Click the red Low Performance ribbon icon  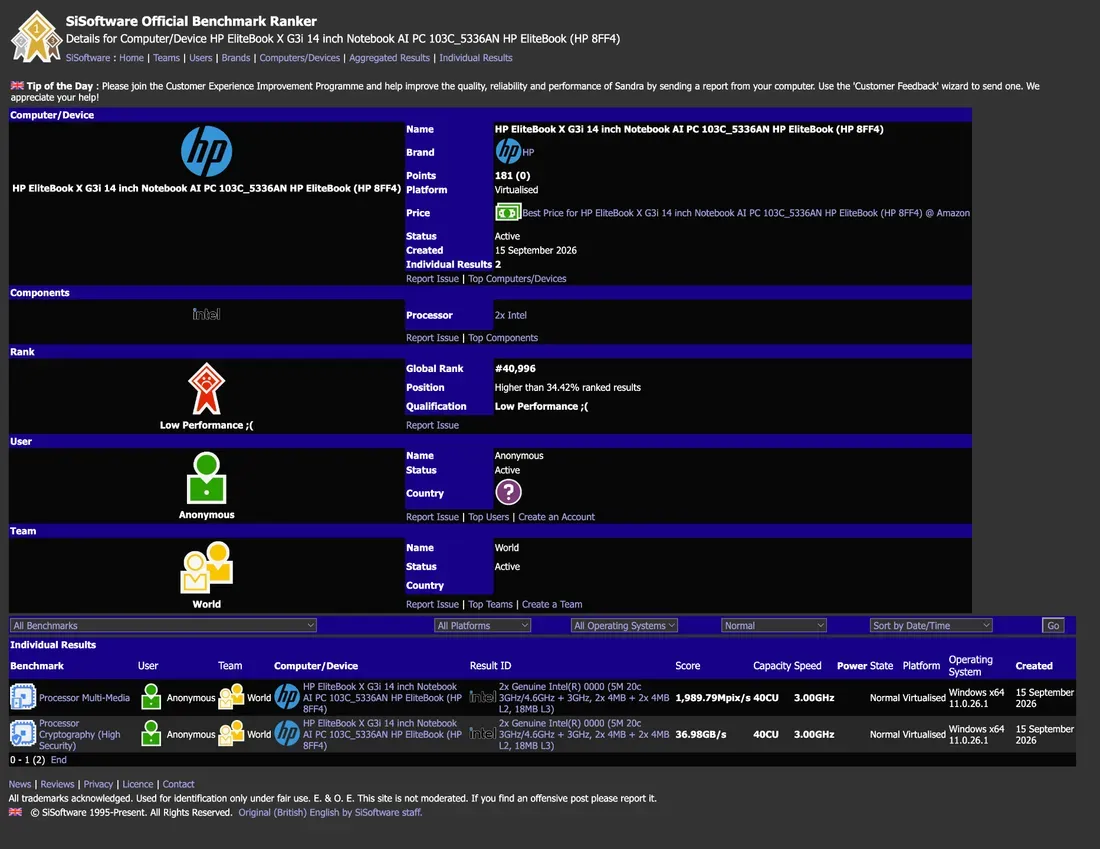(206, 389)
